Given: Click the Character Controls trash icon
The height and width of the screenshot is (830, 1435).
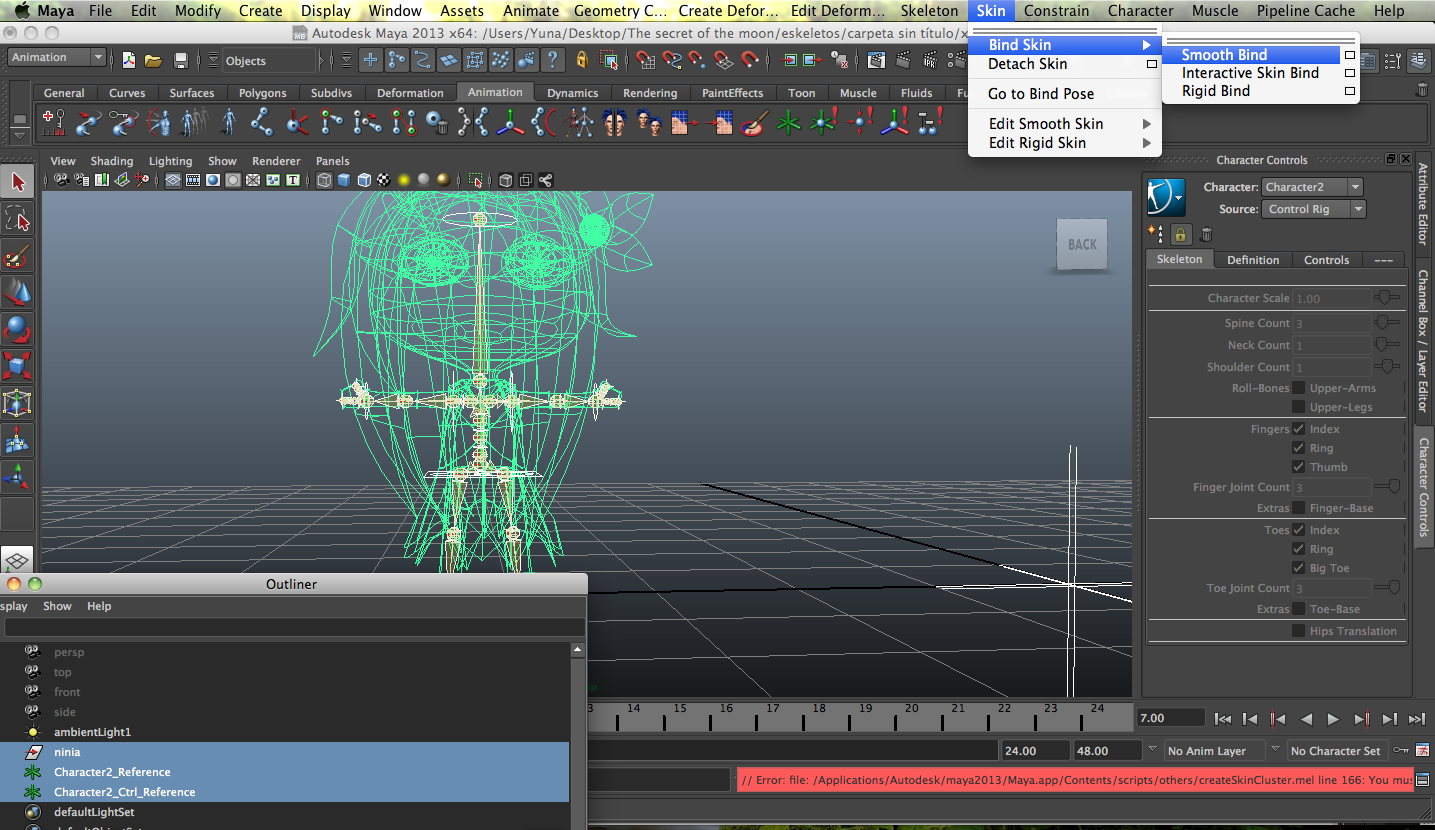Looking at the screenshot, I should pyautogui.click(x=1206, y=234).
